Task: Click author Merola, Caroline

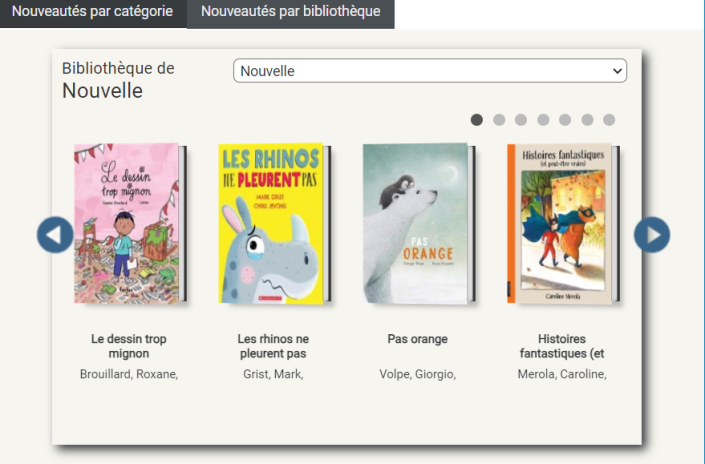Action: (x=561, y=374)
